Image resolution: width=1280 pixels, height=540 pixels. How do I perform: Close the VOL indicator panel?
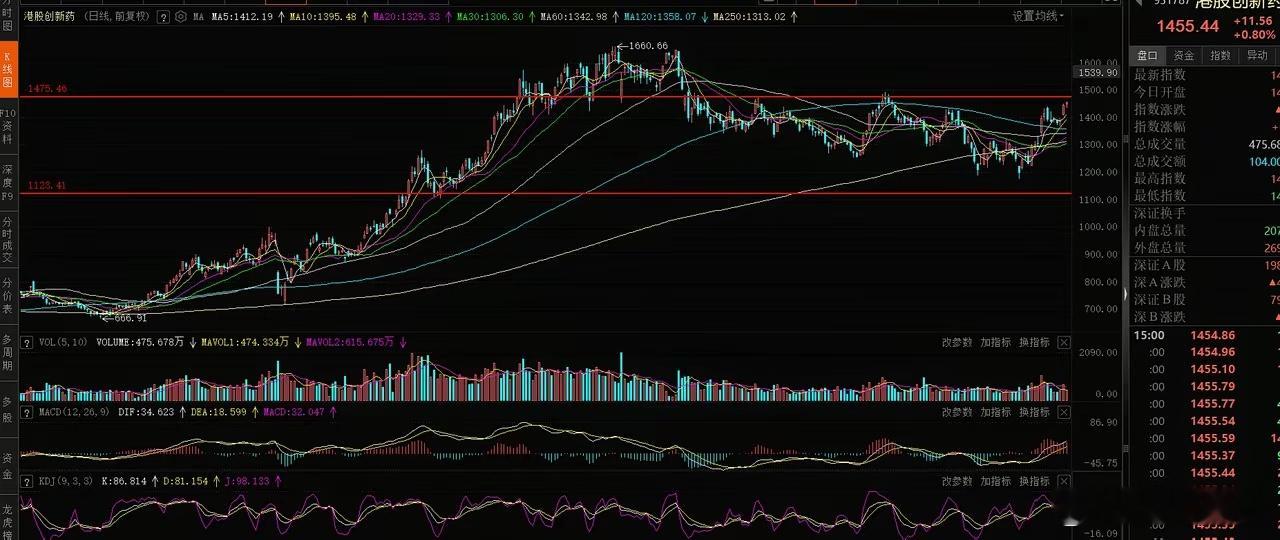coord(1063,342)
